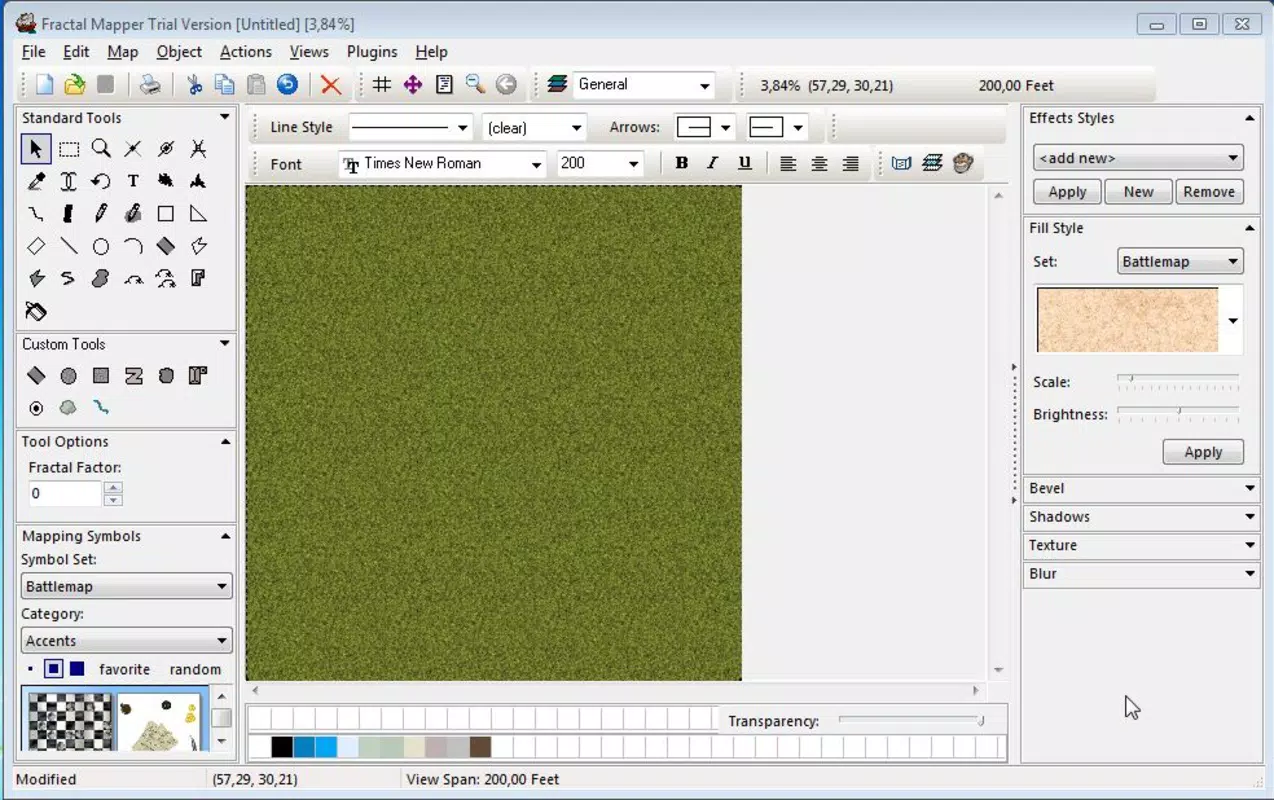Click the toolbar zoom magnifier icon

(x=475, y=85)
